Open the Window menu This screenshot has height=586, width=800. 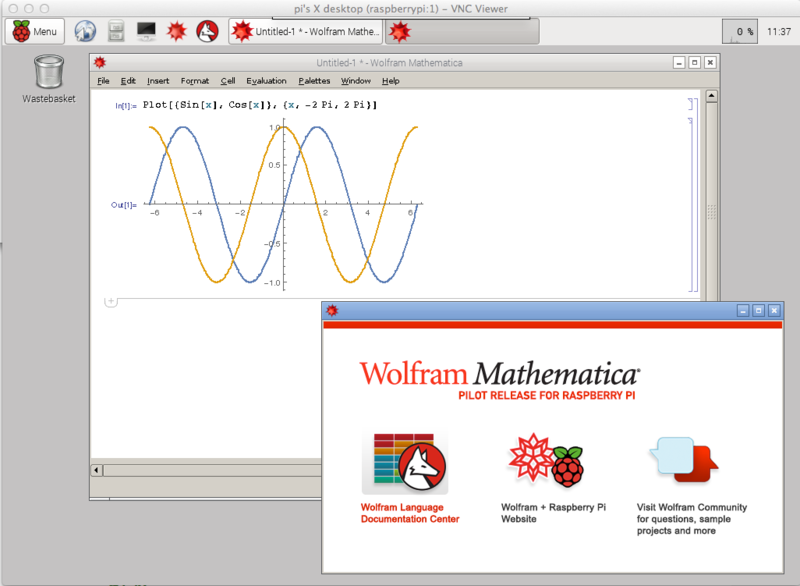(x=356, y=81)
